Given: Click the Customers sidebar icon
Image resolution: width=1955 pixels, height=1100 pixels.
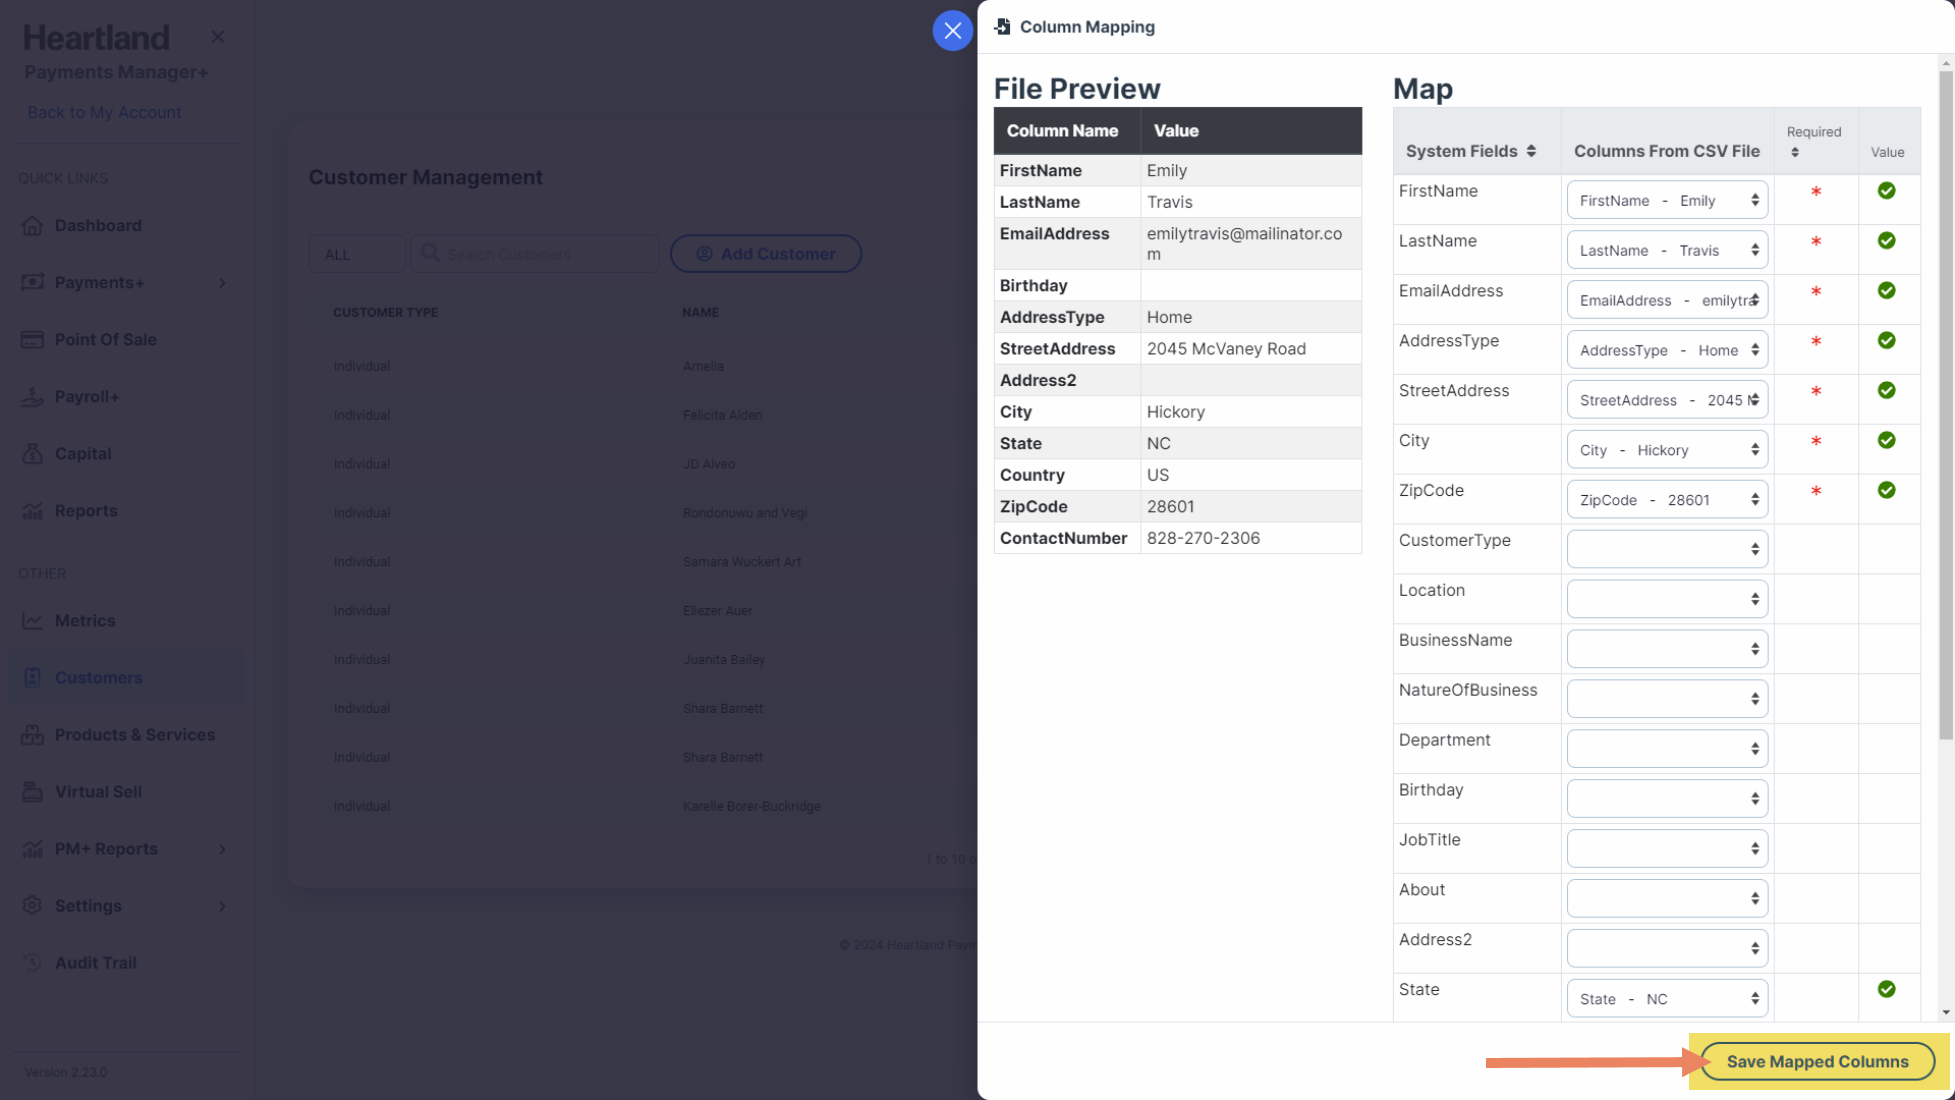Looking at the screenshot, I should pyautogui.click(x=32, y=678).
